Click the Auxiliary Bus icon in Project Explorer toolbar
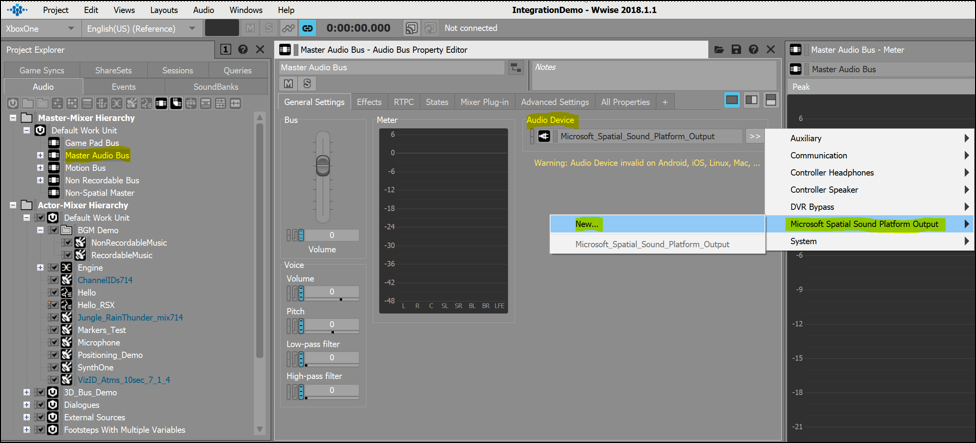This screenshot has height=443, width=976. 176,103
